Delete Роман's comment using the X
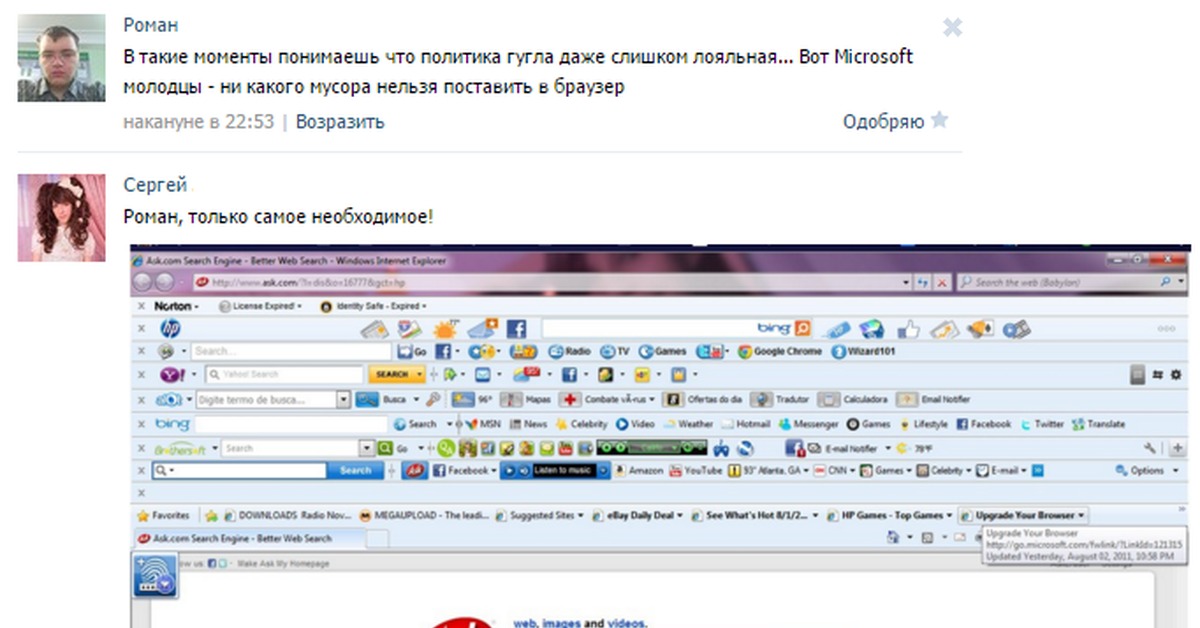This screenshot has width=1200, height=628. [x=952, y=27]
